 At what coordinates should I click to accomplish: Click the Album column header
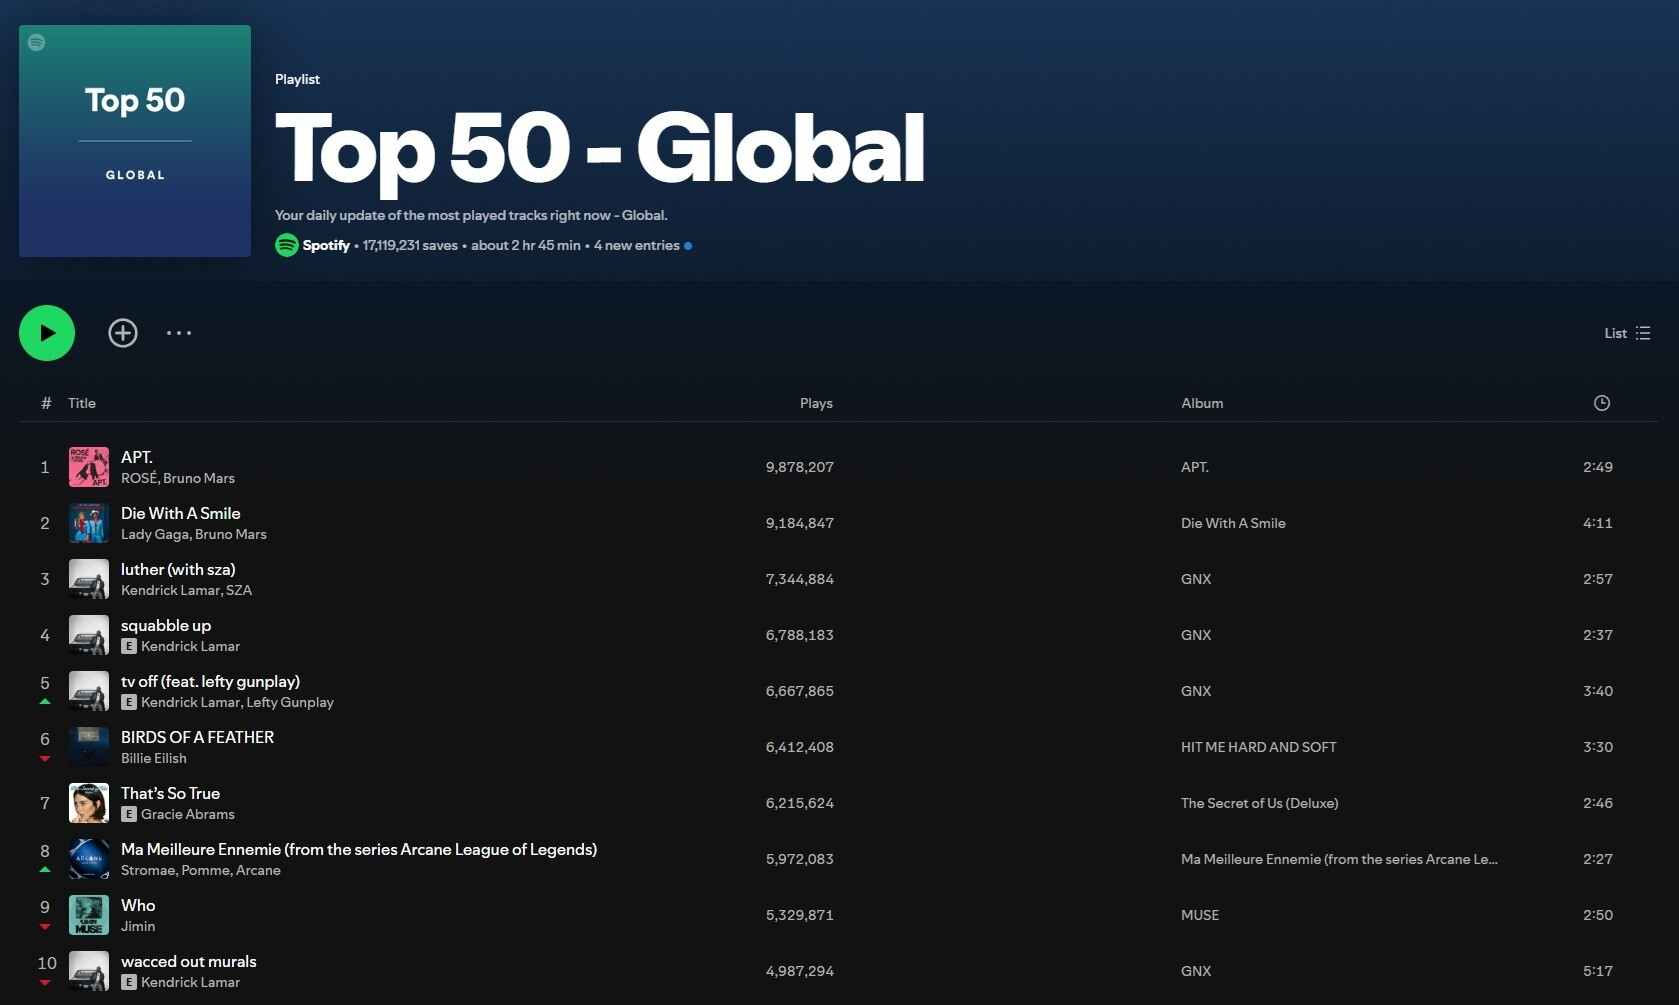click(1202, 403)
